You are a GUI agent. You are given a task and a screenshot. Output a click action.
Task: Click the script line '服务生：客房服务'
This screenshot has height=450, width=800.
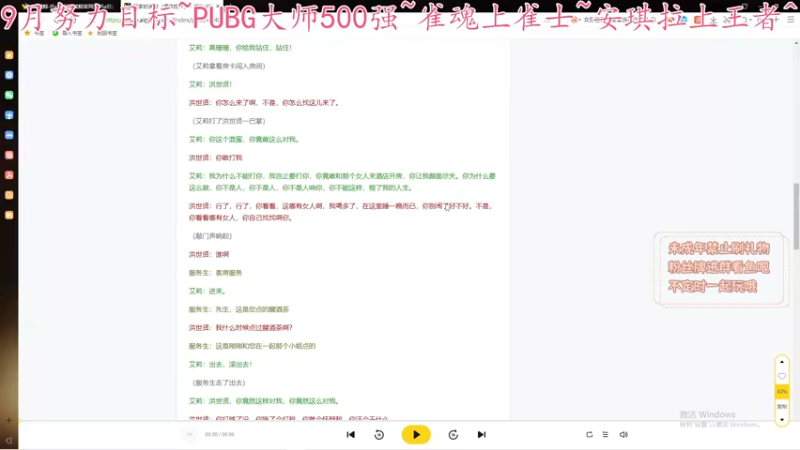pyautogui.click(x=215, y=272)
